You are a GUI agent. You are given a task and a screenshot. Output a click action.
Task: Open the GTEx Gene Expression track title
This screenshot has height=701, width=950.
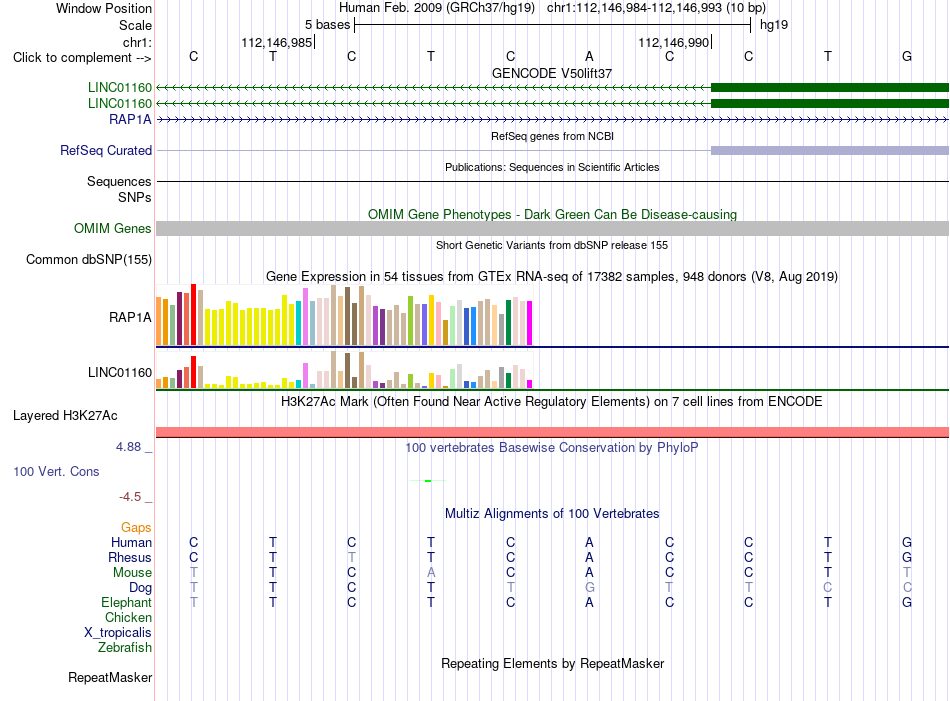click(x=552, y=277)
